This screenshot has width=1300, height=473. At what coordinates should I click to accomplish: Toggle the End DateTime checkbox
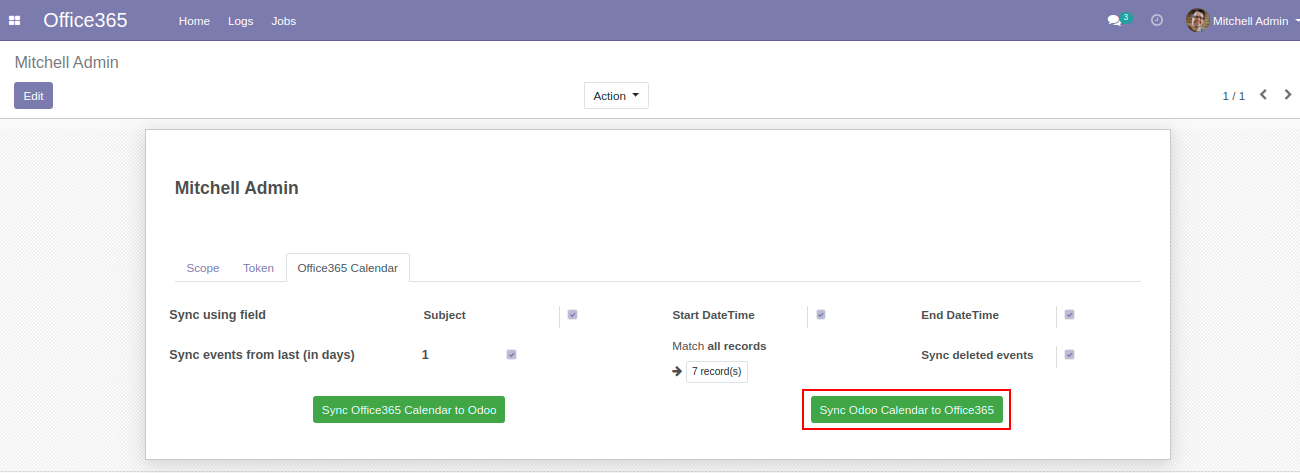(x=1069, y=315)
